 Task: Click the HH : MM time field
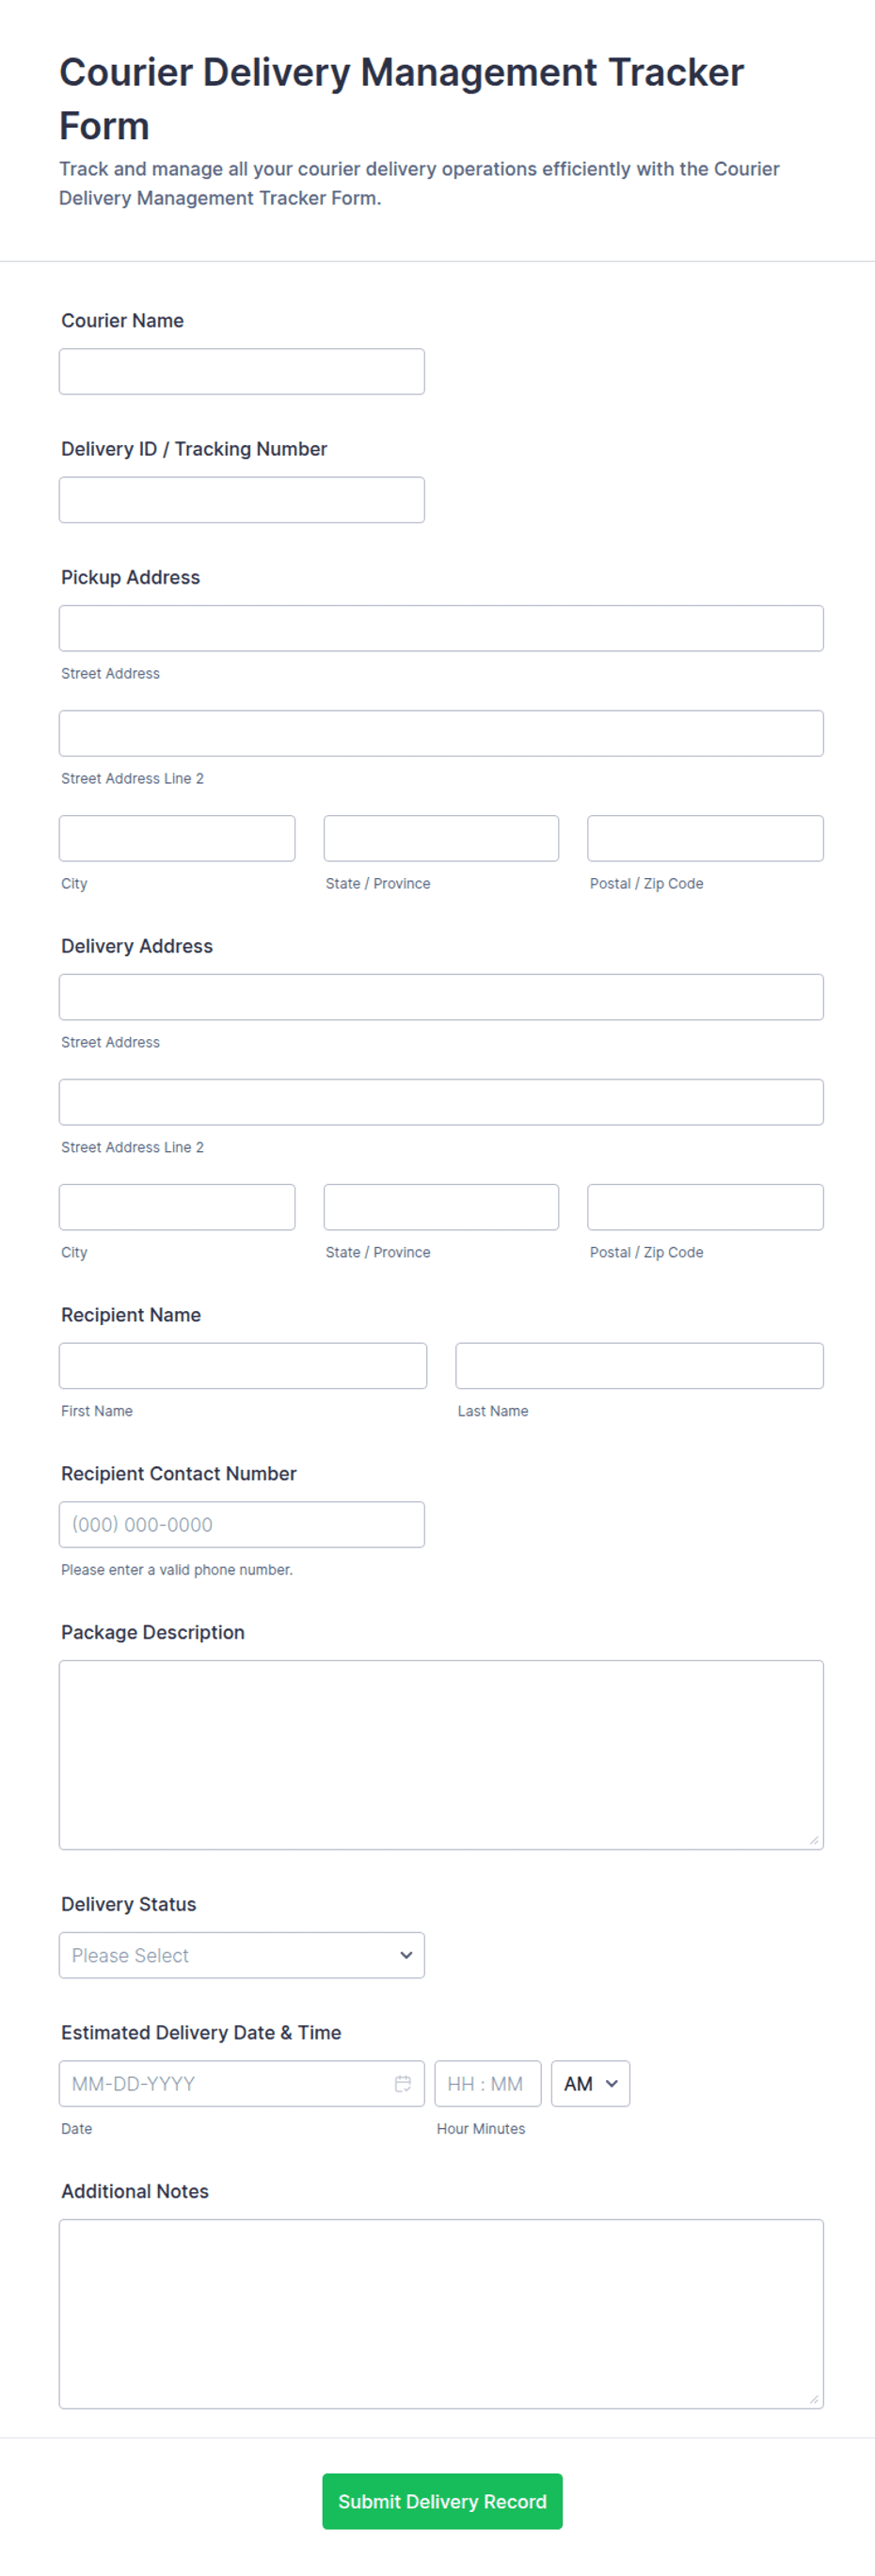488,2083
